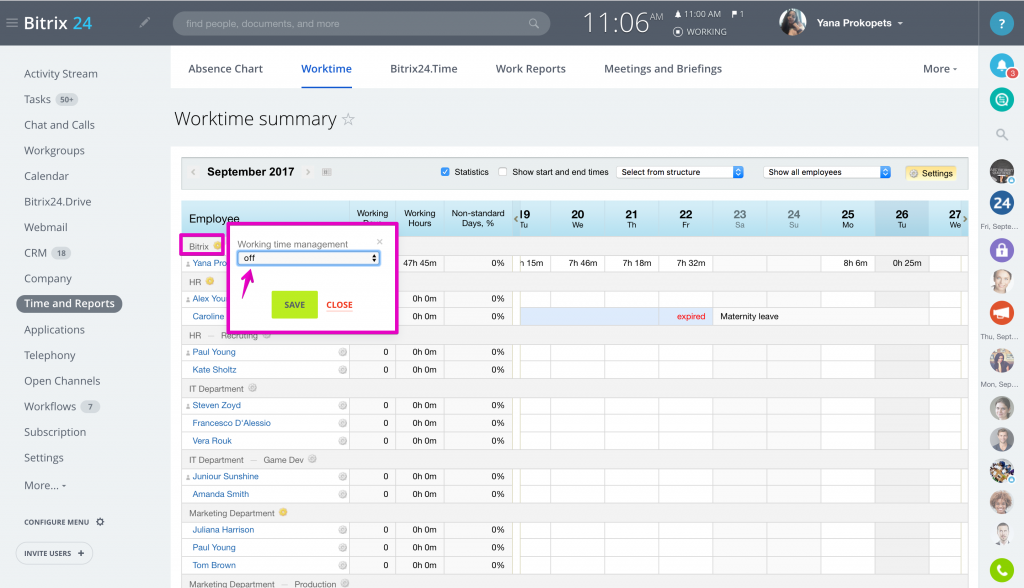Open settings gear for Amanda Smith row
The height and width of the screenshot is (588, 1024).
(x=342, y=495)
